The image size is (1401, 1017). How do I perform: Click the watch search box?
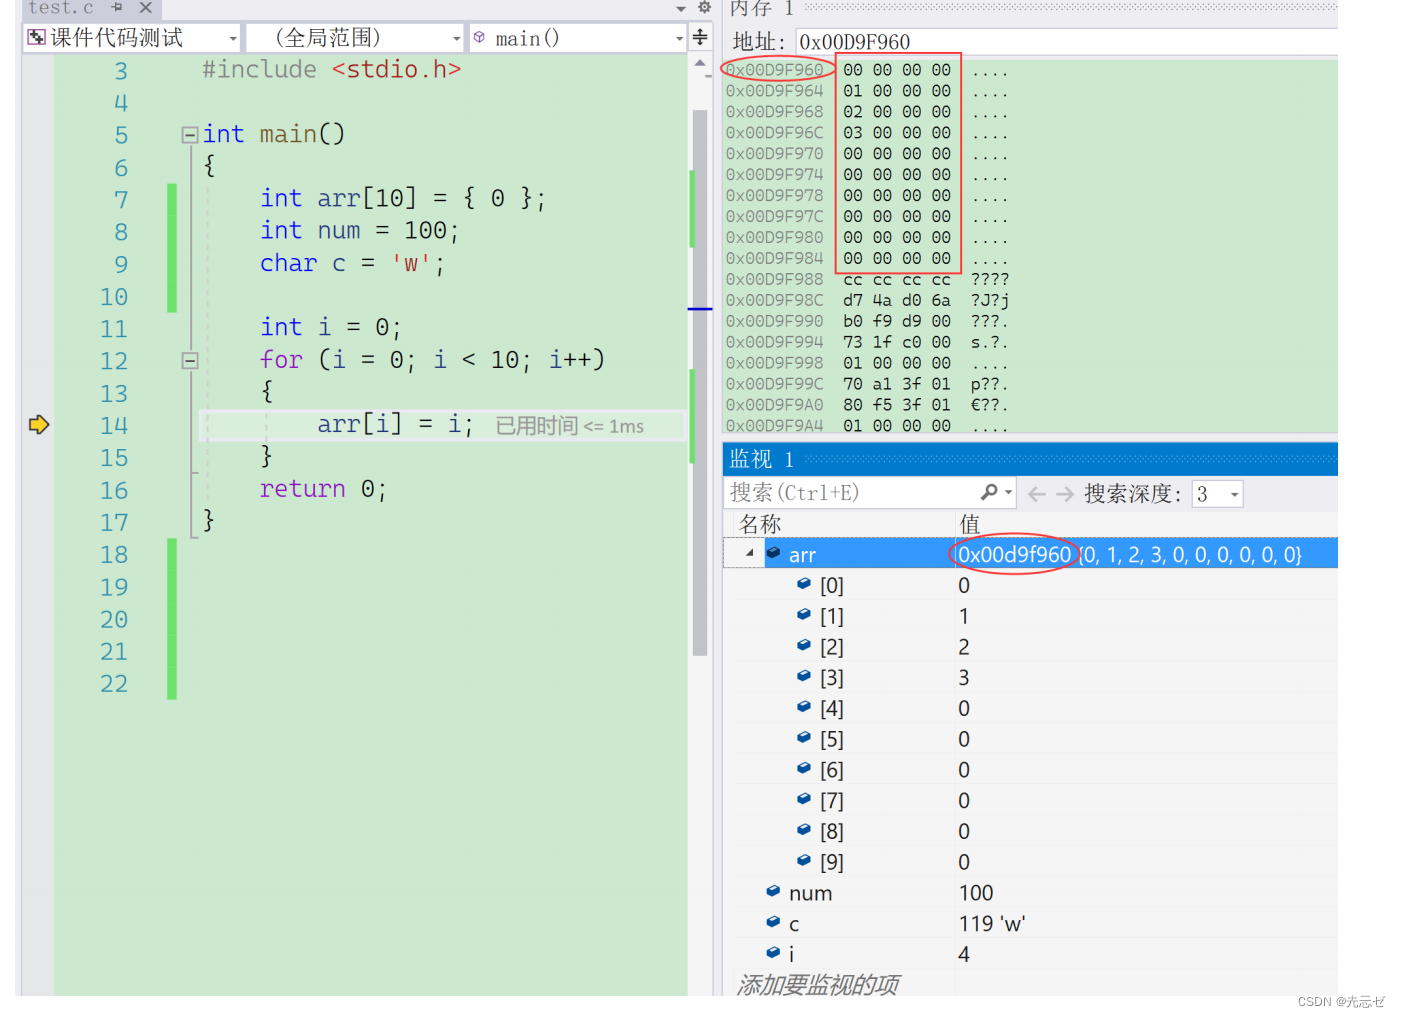pyautogui.click(x=850, y=493)
